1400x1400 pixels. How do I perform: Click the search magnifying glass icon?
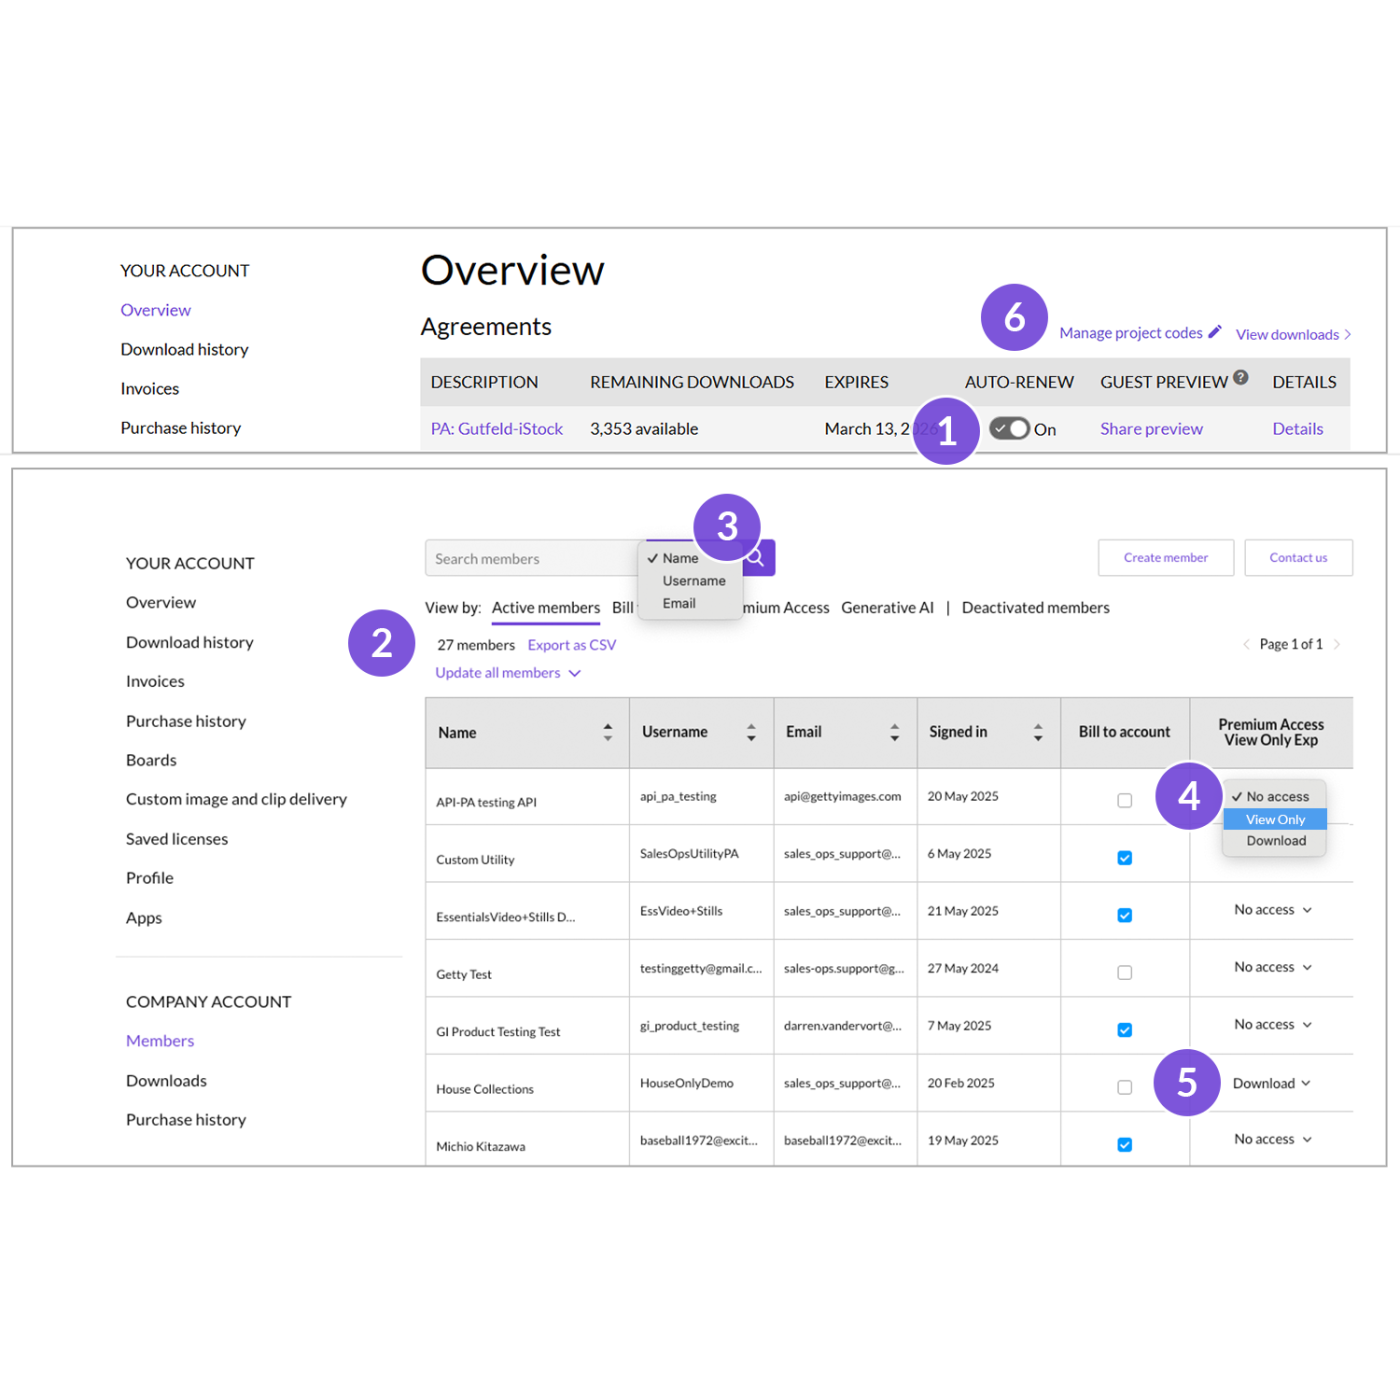click(x=755, y=557)
